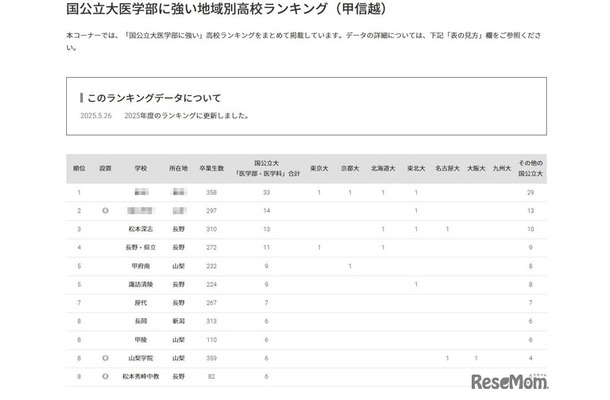Click school name 山梨学院
This screenshot has height=400, width=610.
tap(140, 358)
